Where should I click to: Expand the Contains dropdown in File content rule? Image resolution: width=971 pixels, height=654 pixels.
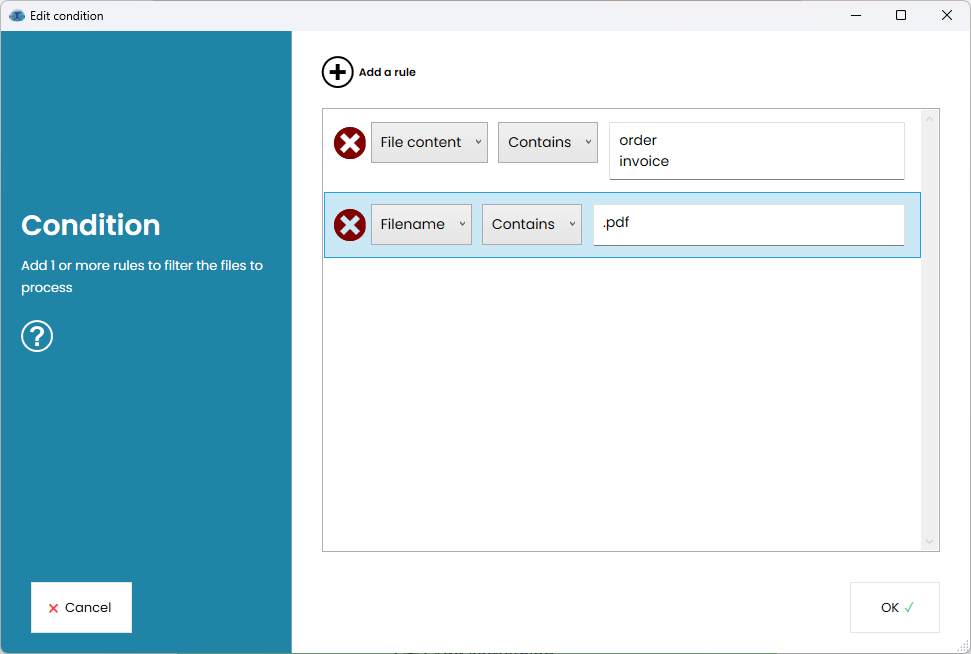(x=547, y=142)
